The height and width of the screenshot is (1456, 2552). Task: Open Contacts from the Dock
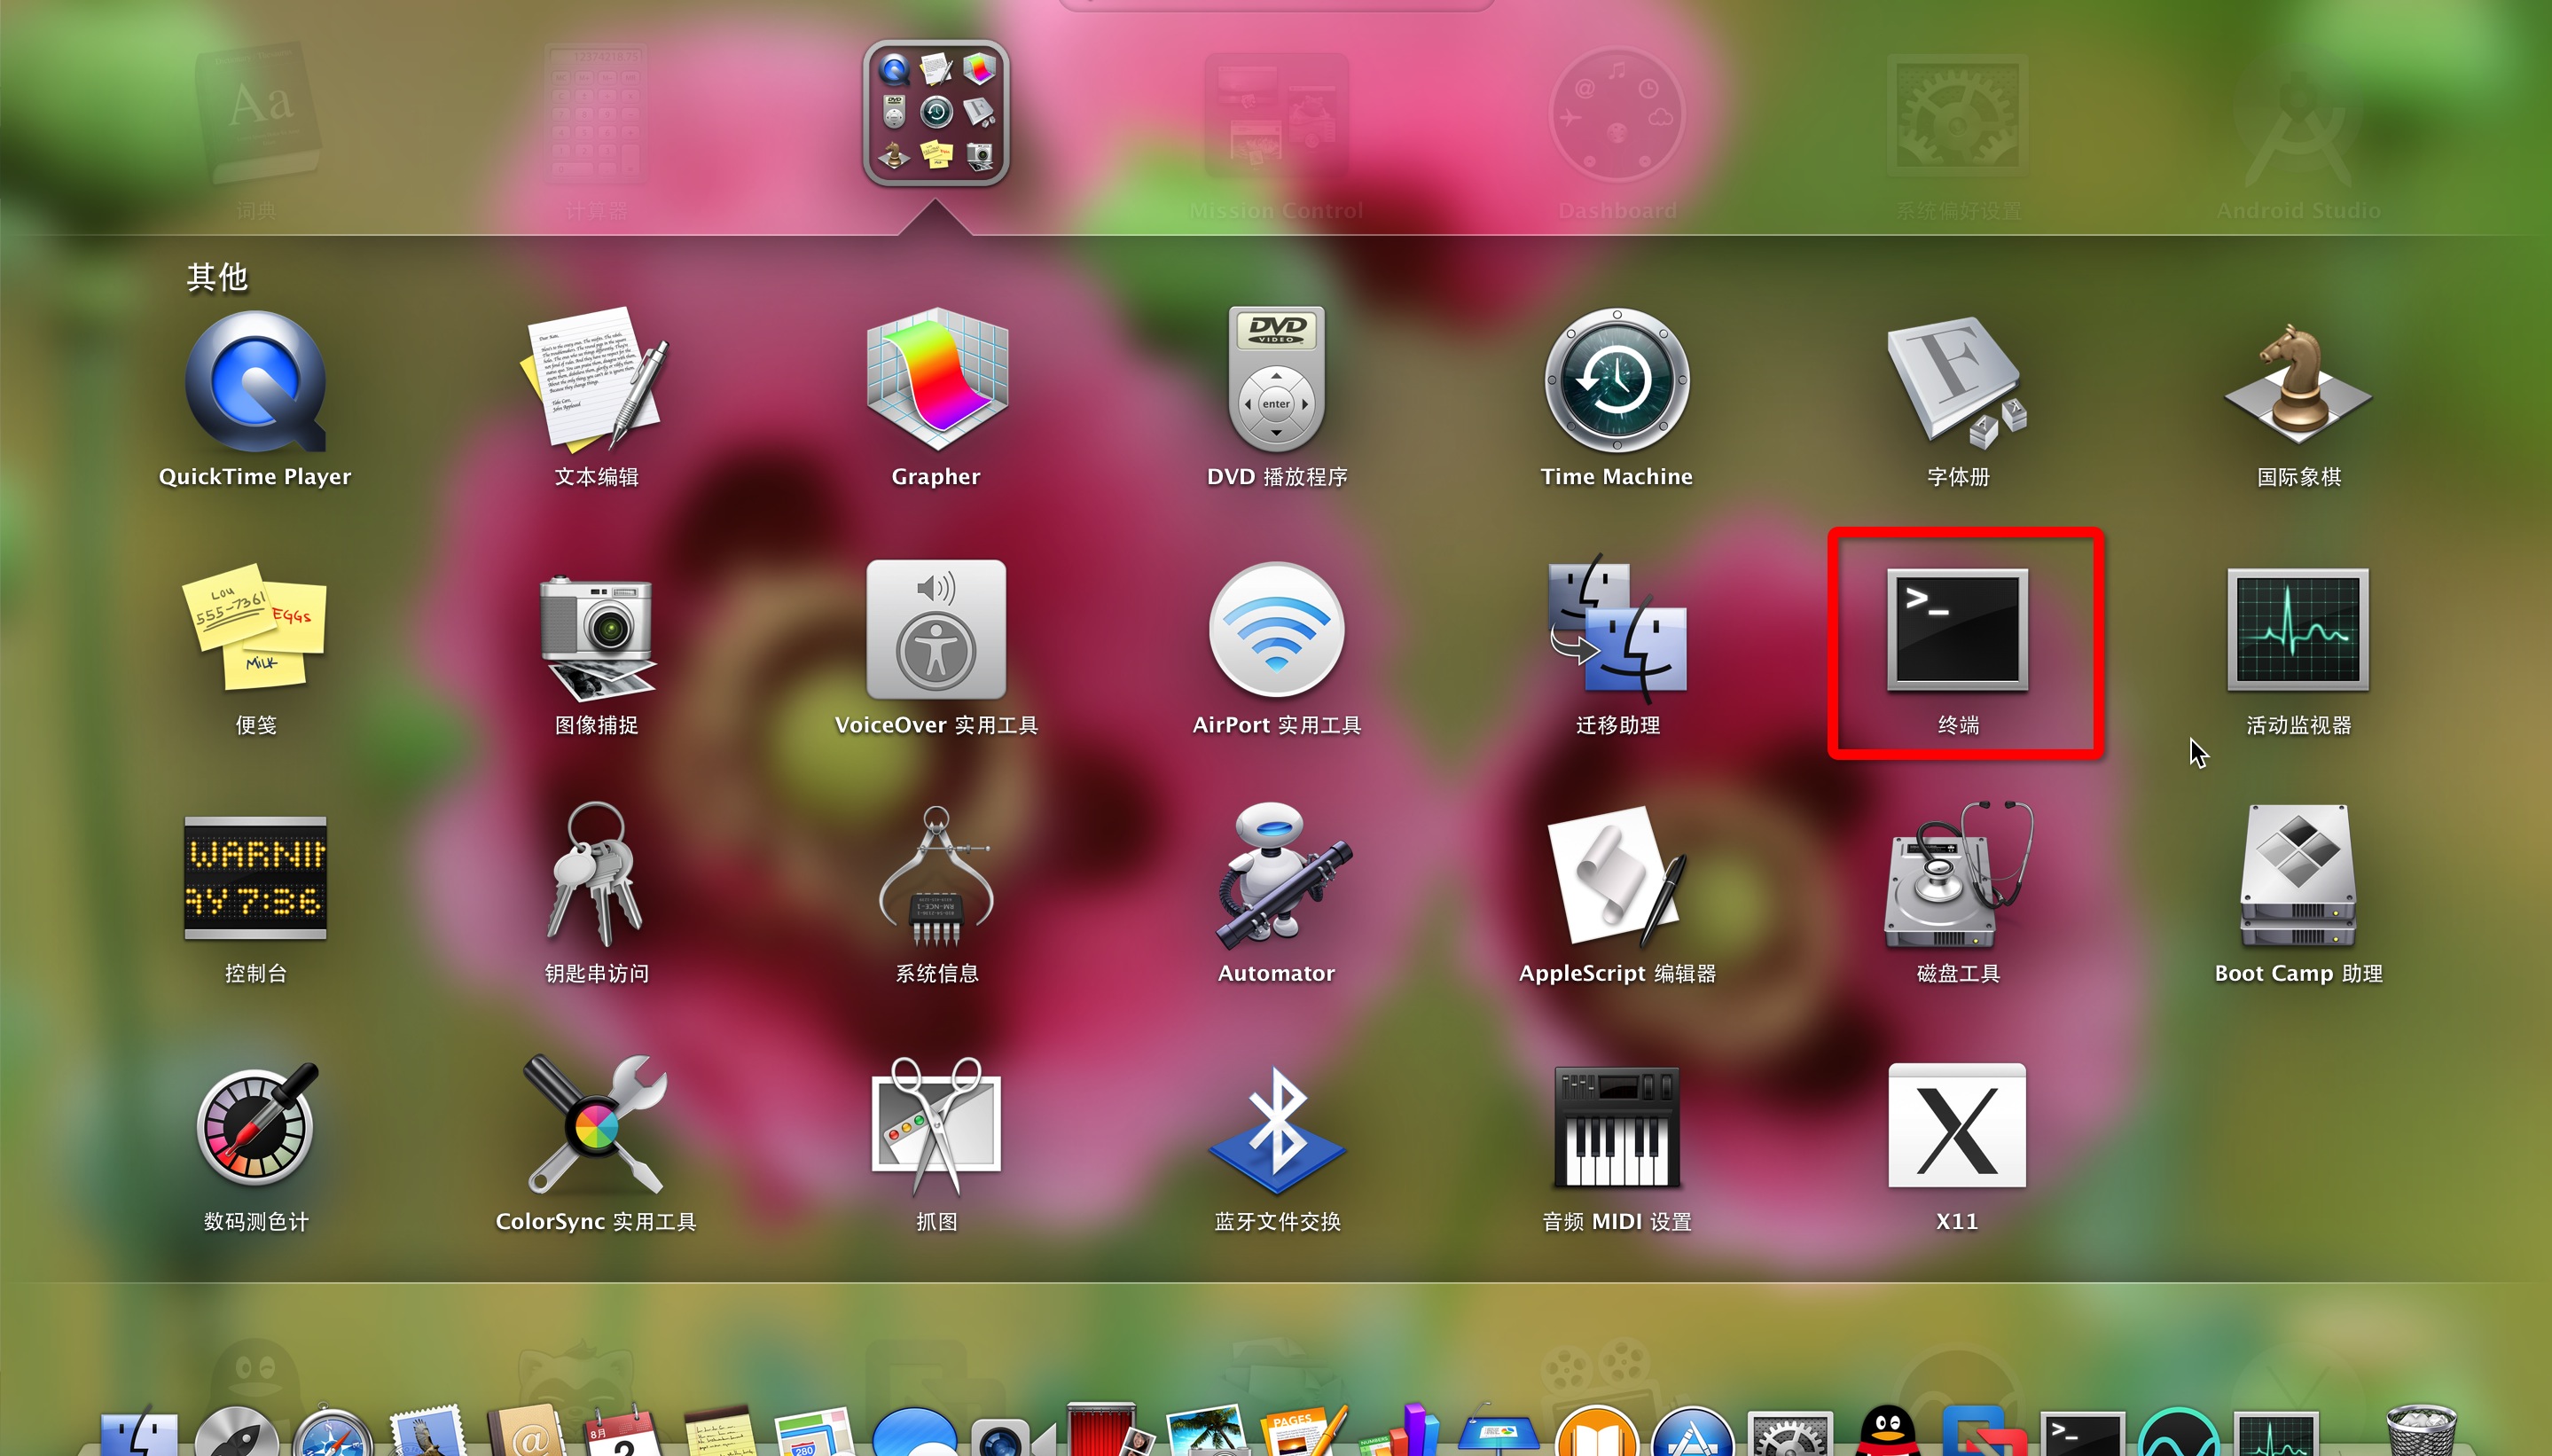point(528,1430)
